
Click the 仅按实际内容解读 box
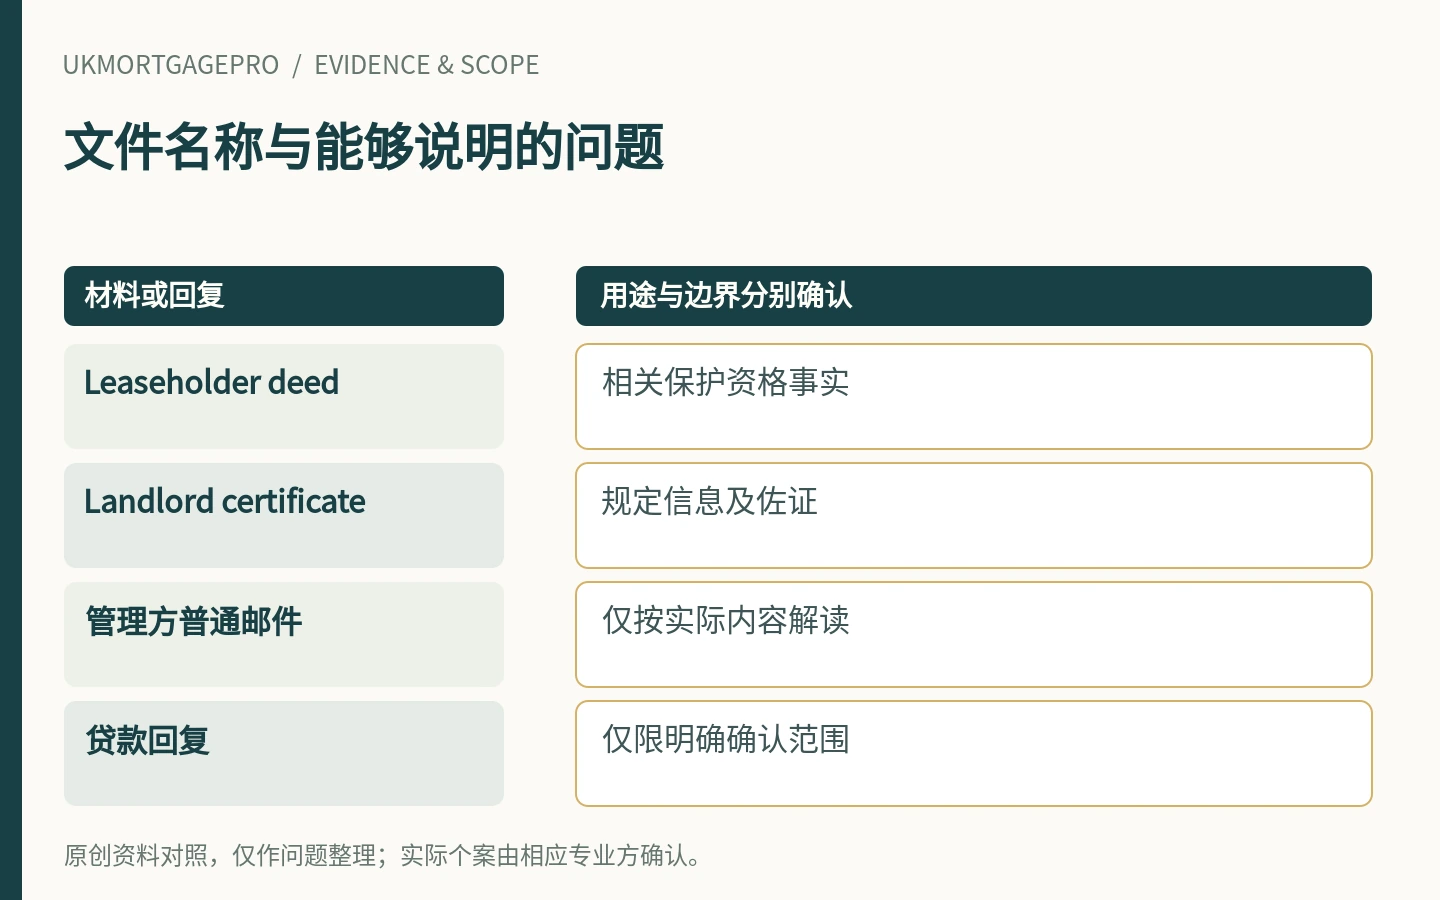click(x=974, y=634)
